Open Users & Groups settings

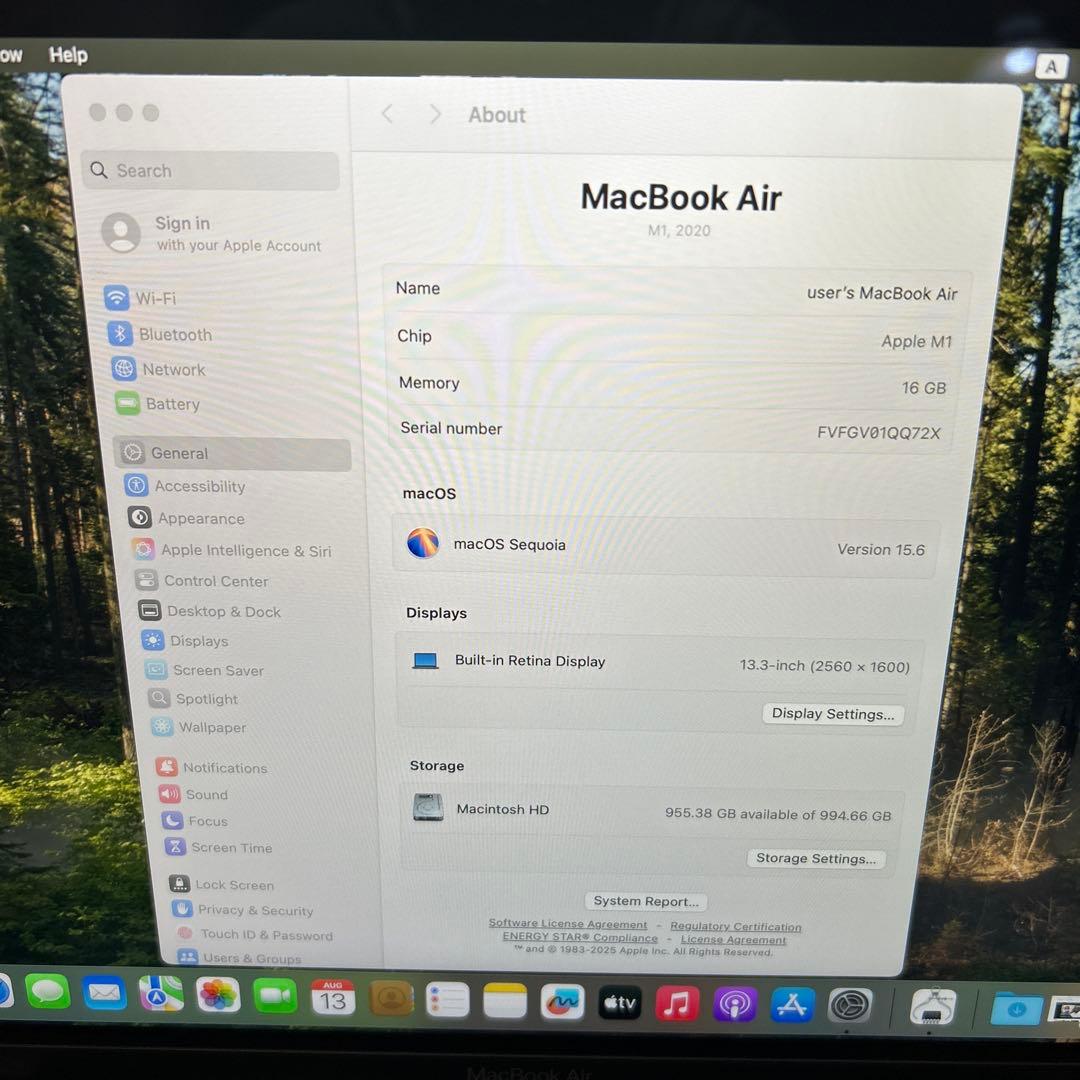(x=238, y=958)
